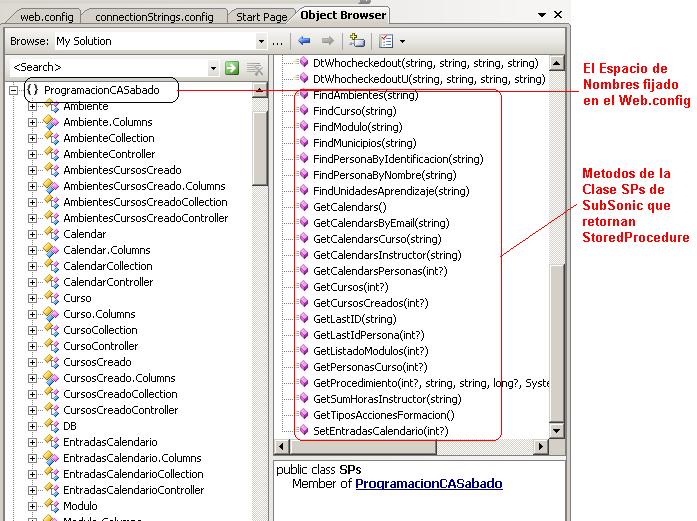Screen dimensions: 697x521
Task: Select GetTiposAccionesFormacion() method
Action: tap(384, 415)
